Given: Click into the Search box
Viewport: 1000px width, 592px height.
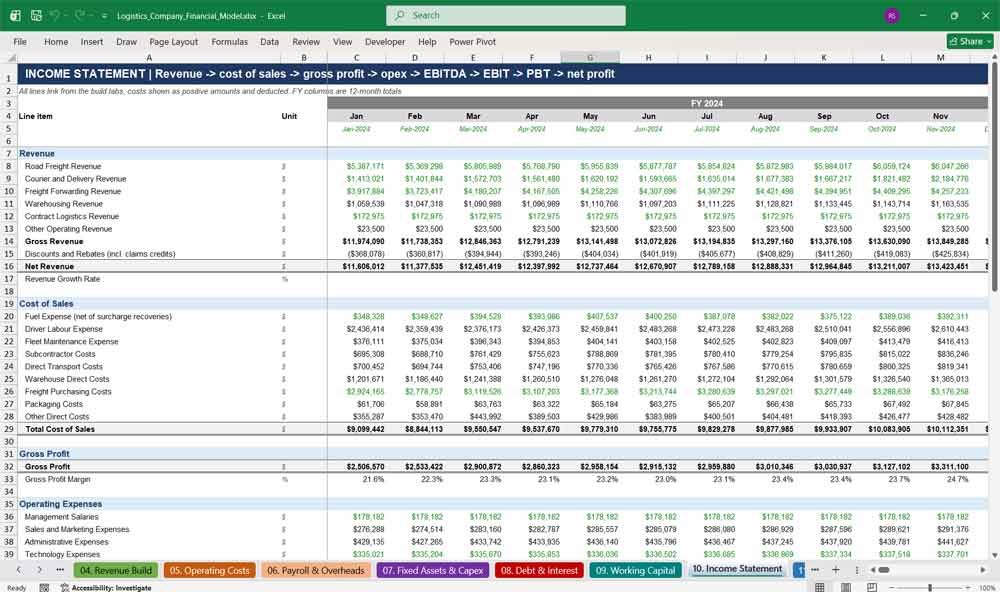Looking at the screenshot, I should click(x=506, y=15).
